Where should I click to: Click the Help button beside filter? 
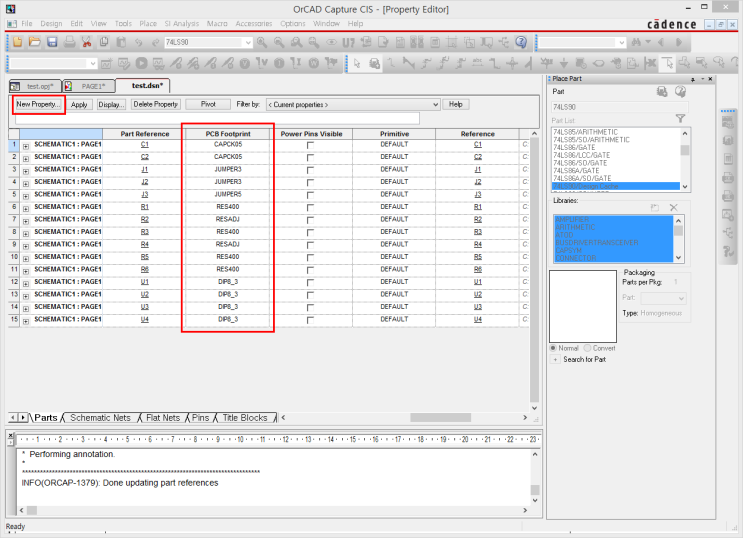click(455, 104)
